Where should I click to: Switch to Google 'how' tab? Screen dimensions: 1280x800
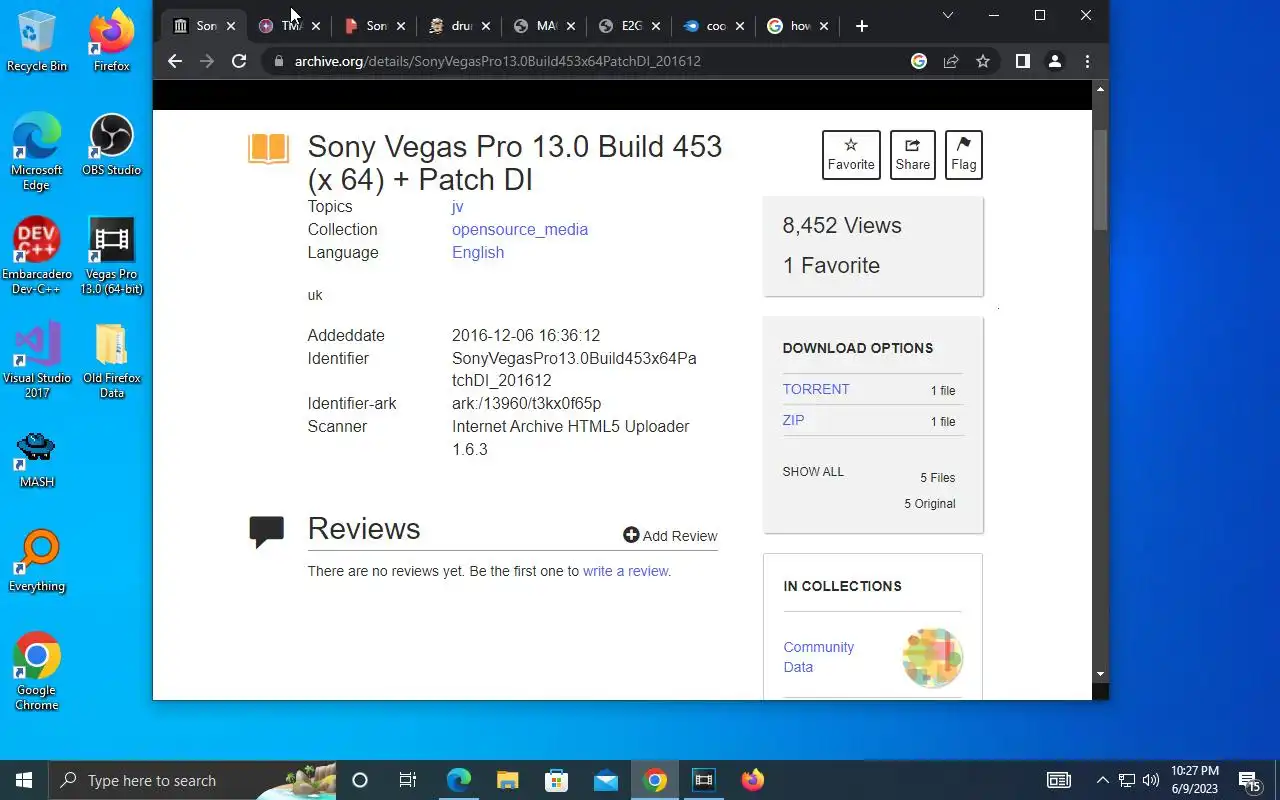click(x=800, y=26)
